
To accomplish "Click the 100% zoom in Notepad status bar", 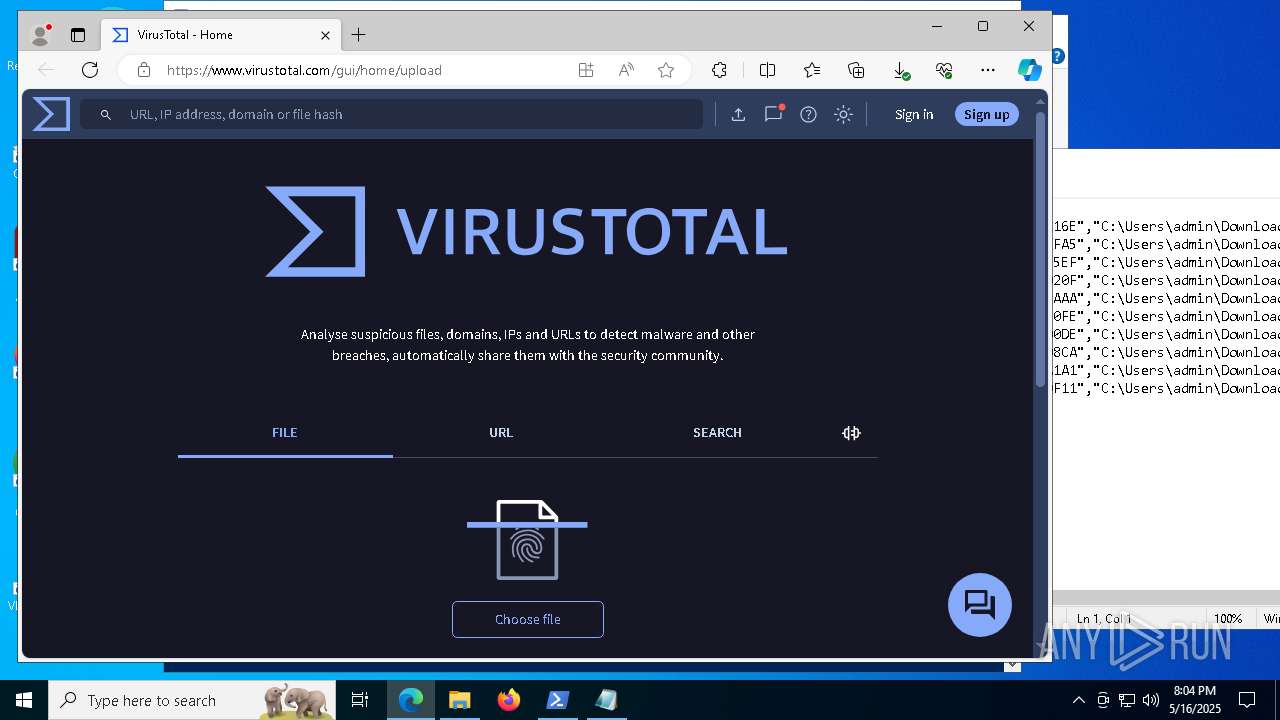I will [1228, 619].
